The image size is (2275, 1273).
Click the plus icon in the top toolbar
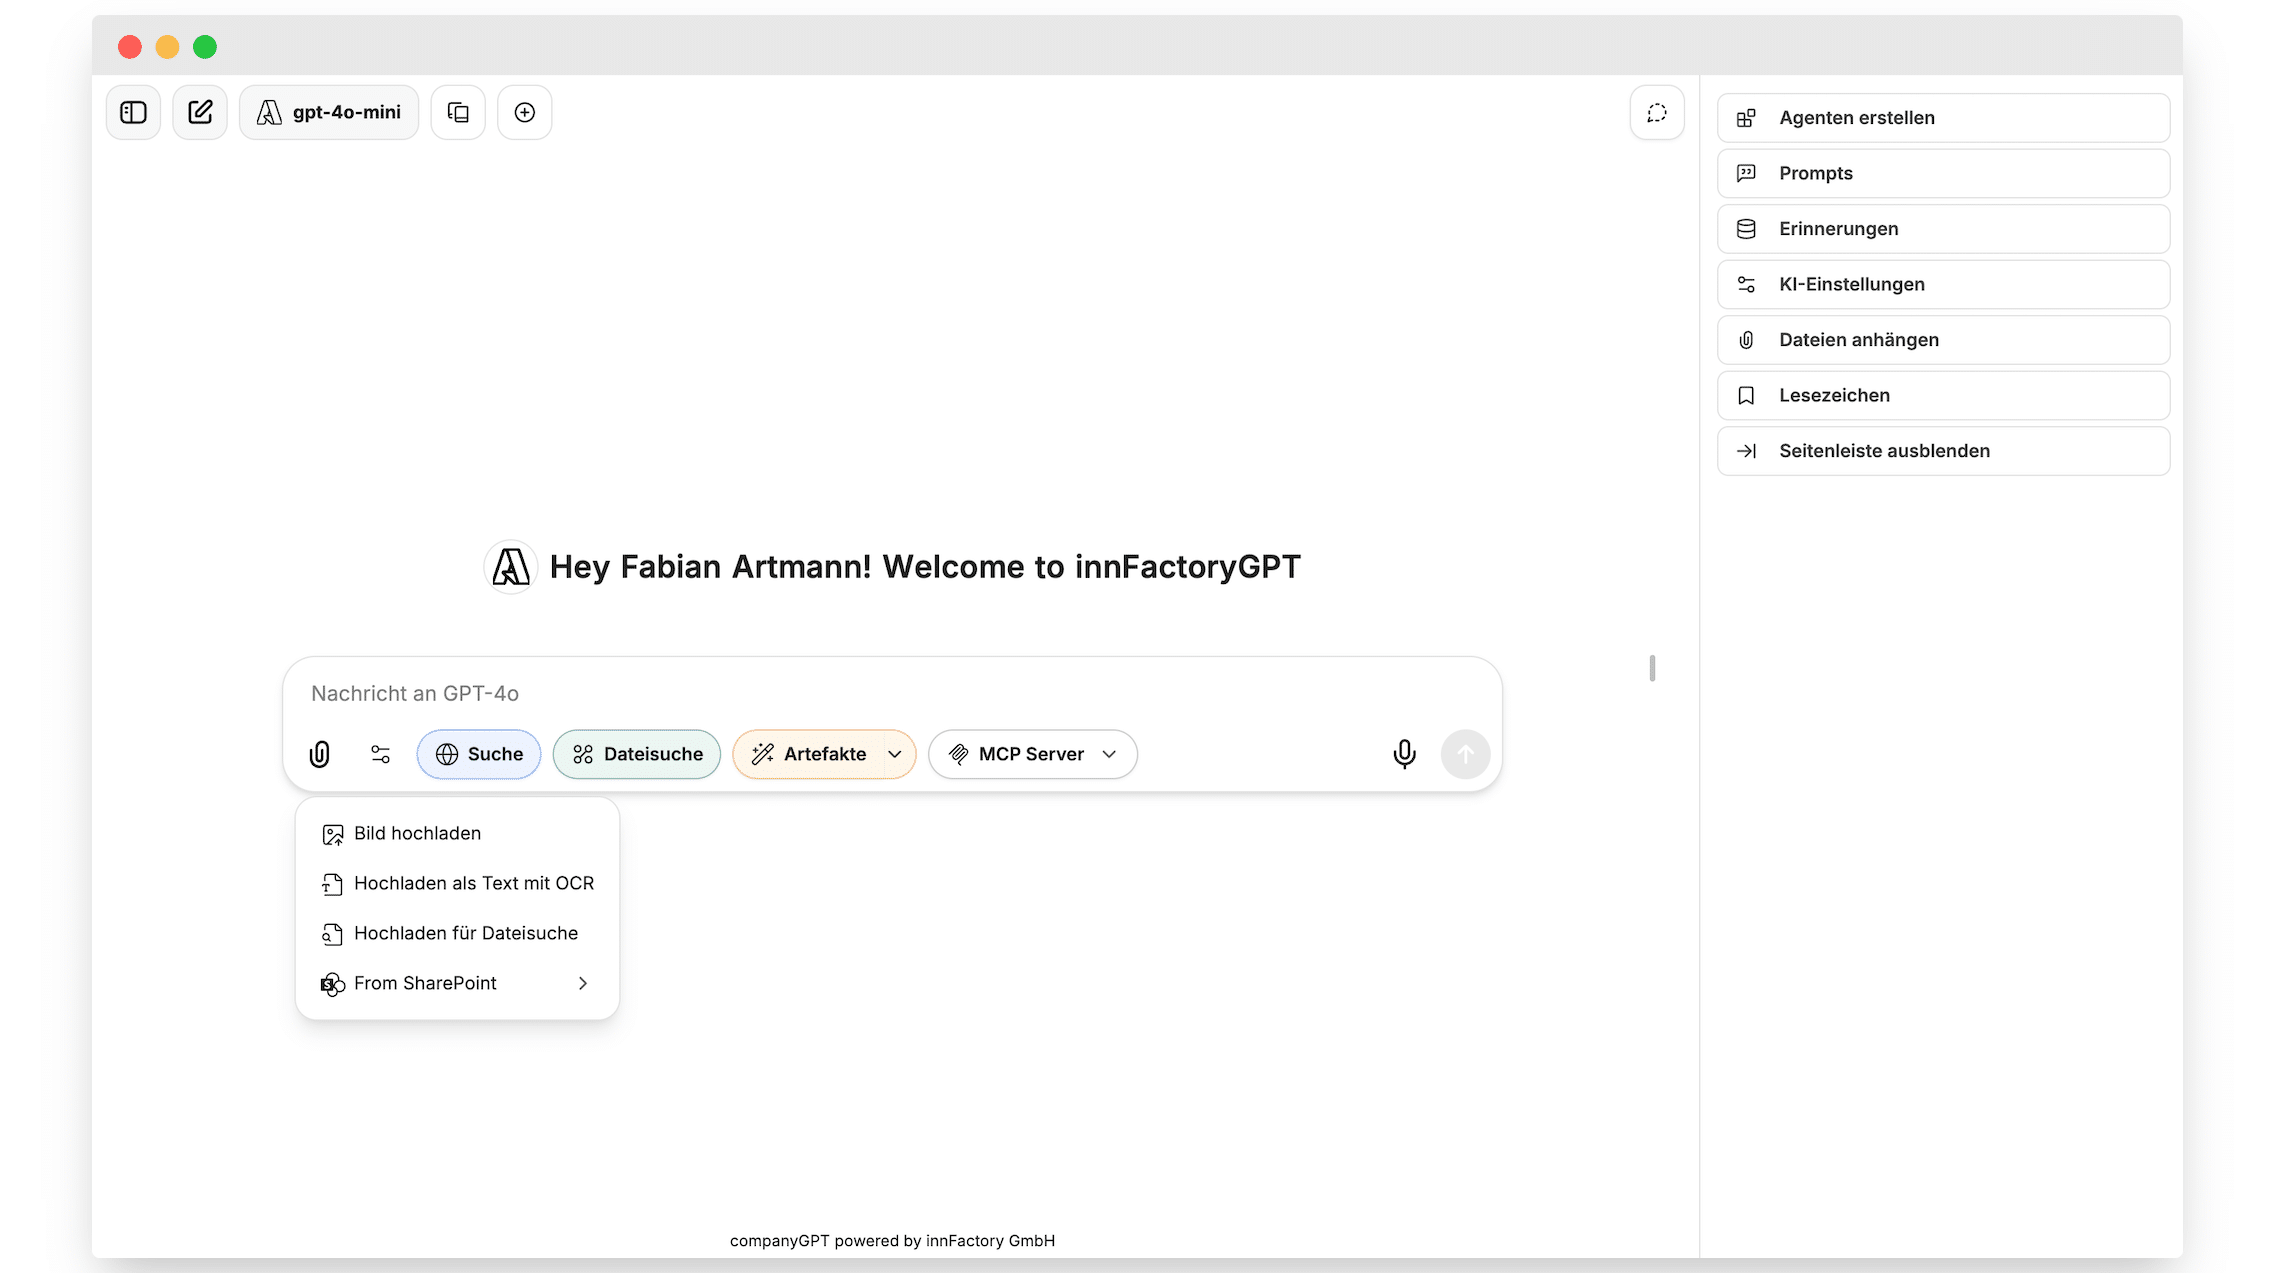coord(525,112)
